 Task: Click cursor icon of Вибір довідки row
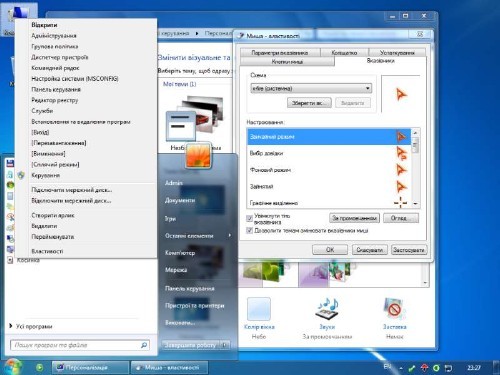[402, 153]
